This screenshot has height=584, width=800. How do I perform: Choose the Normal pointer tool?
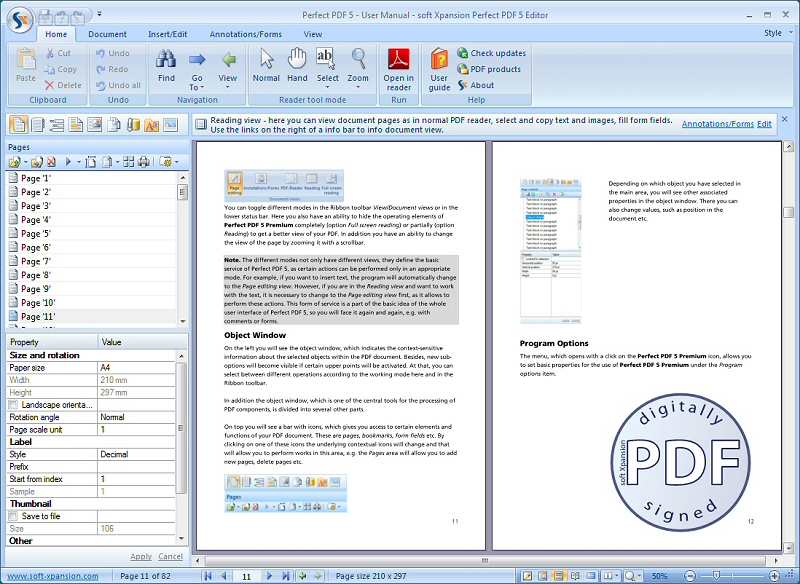tap(266, 65)
